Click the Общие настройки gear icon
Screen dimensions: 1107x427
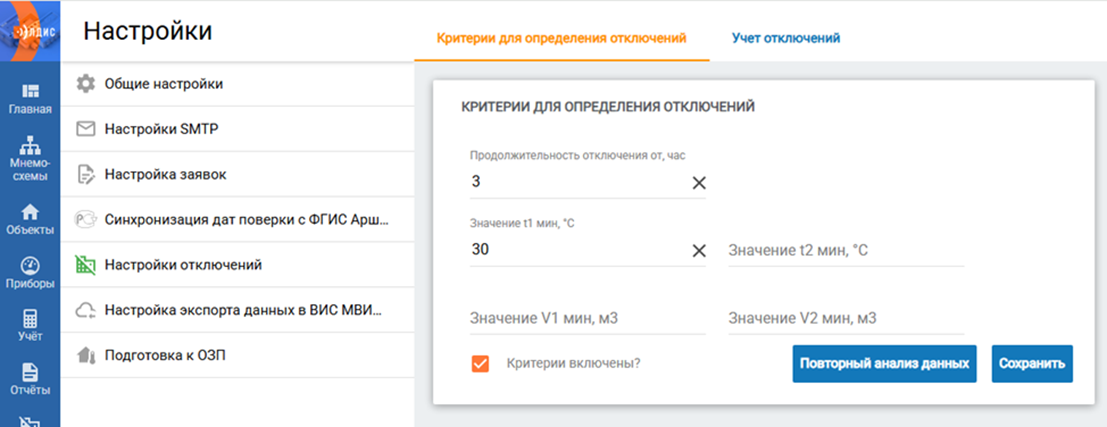pos(86,83)
